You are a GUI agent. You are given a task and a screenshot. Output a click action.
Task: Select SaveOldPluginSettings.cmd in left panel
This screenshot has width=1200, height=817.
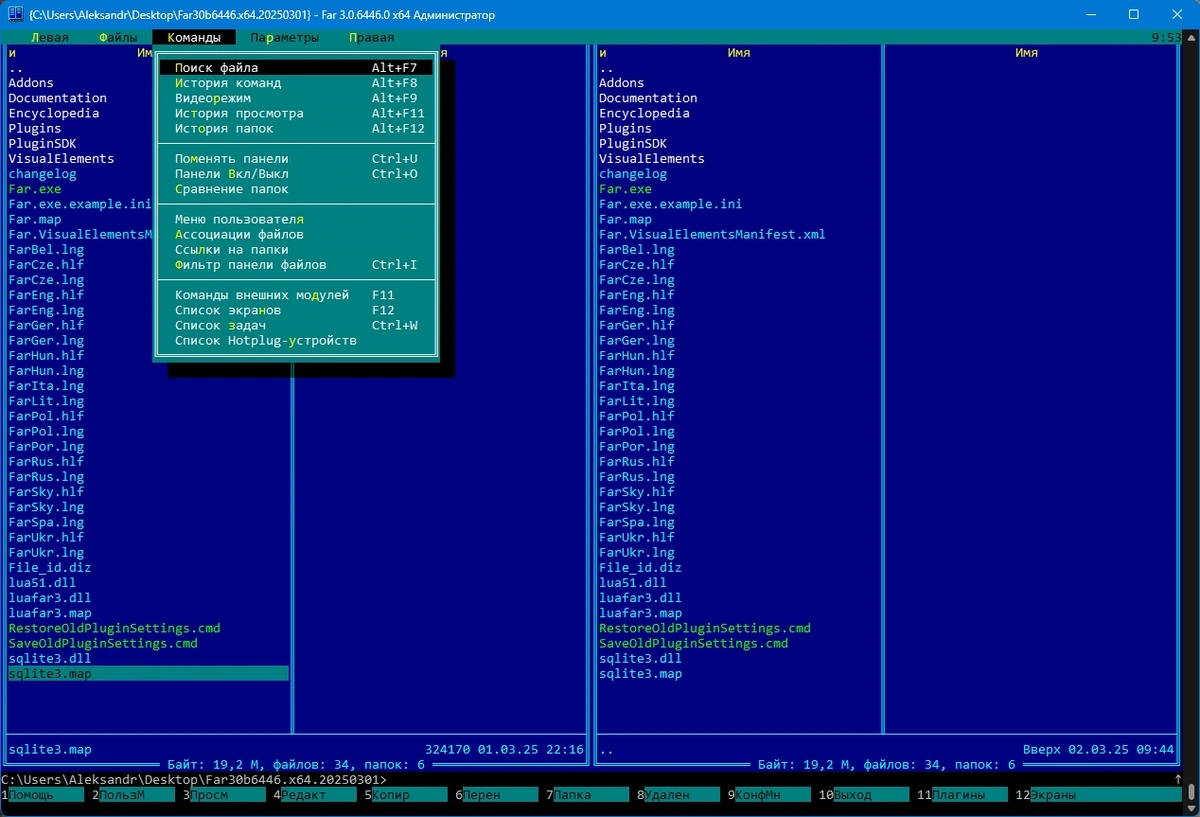pyautogui.click(x=103, y=643)
